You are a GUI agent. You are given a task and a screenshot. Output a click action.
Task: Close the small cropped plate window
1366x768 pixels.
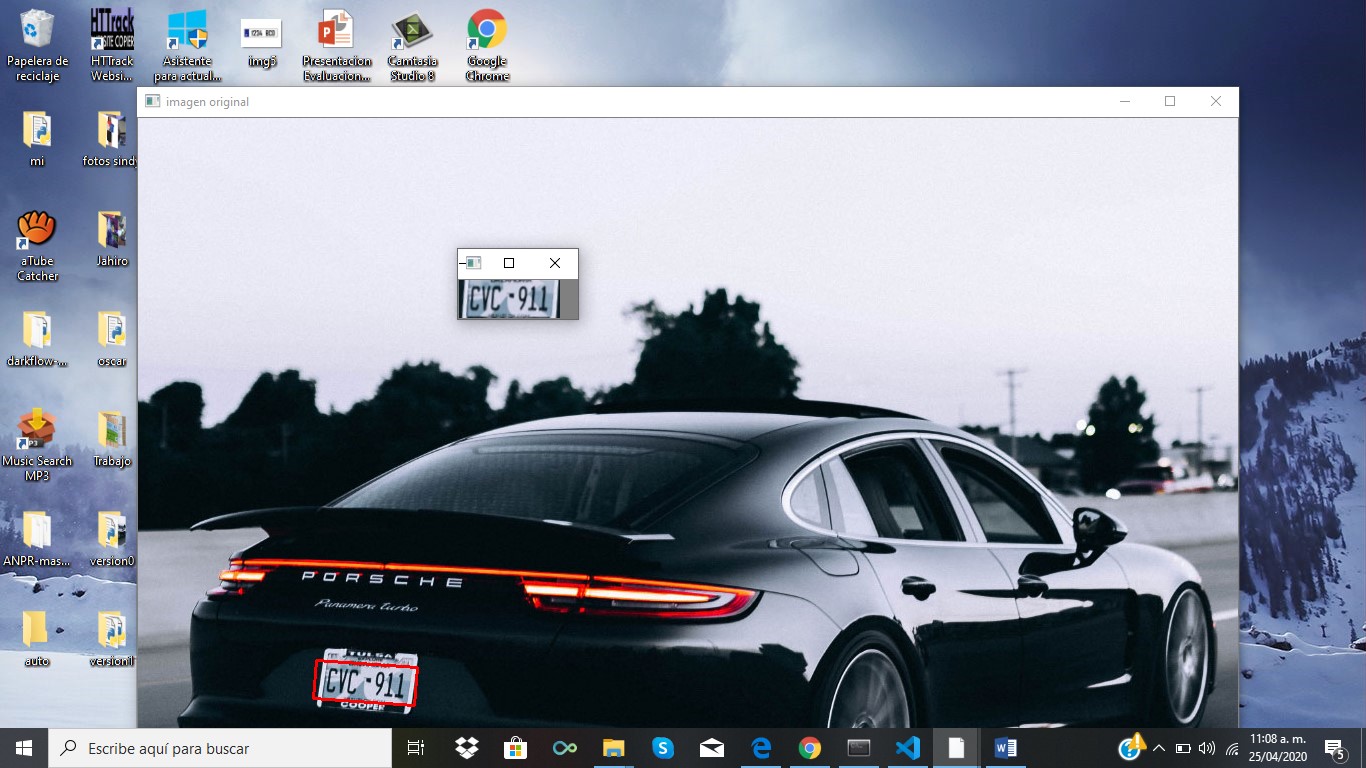555,263
